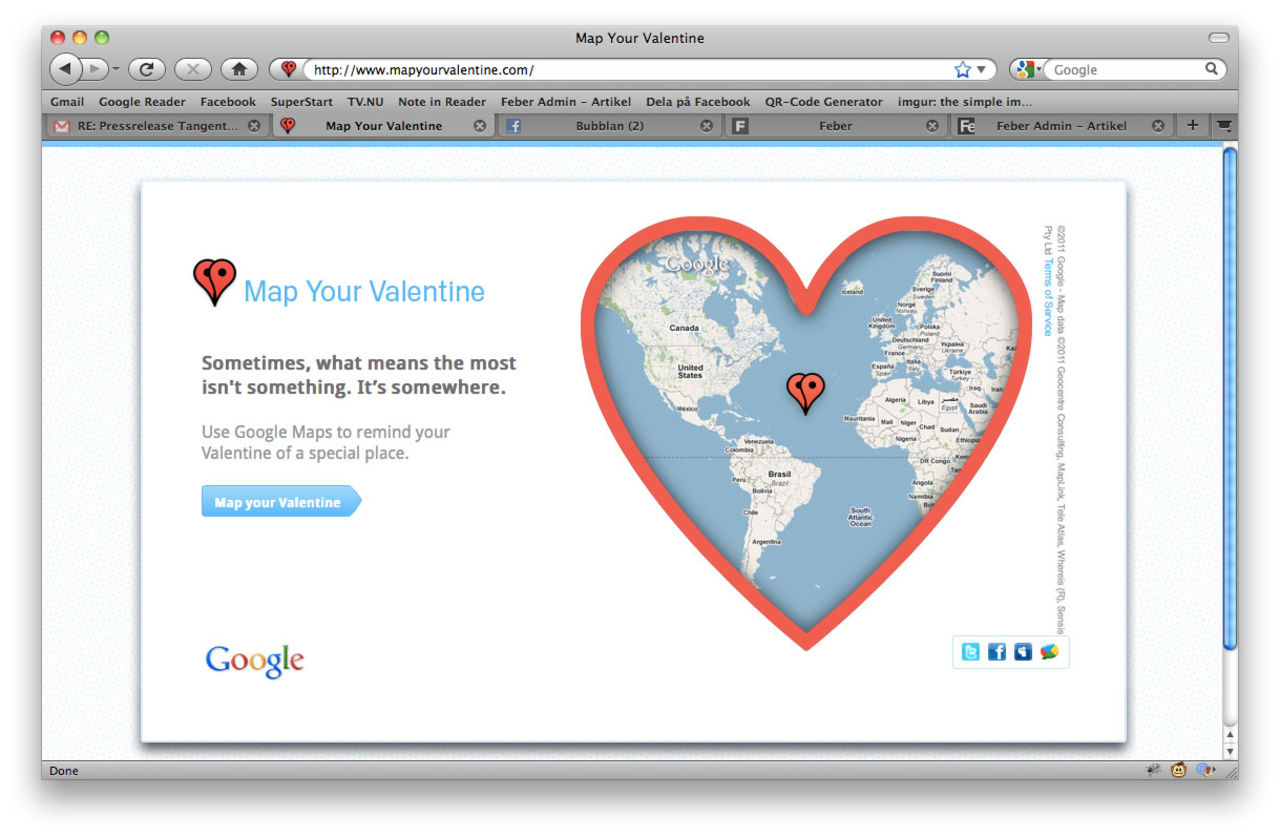Click the Twitter share icon

[970, 652]
